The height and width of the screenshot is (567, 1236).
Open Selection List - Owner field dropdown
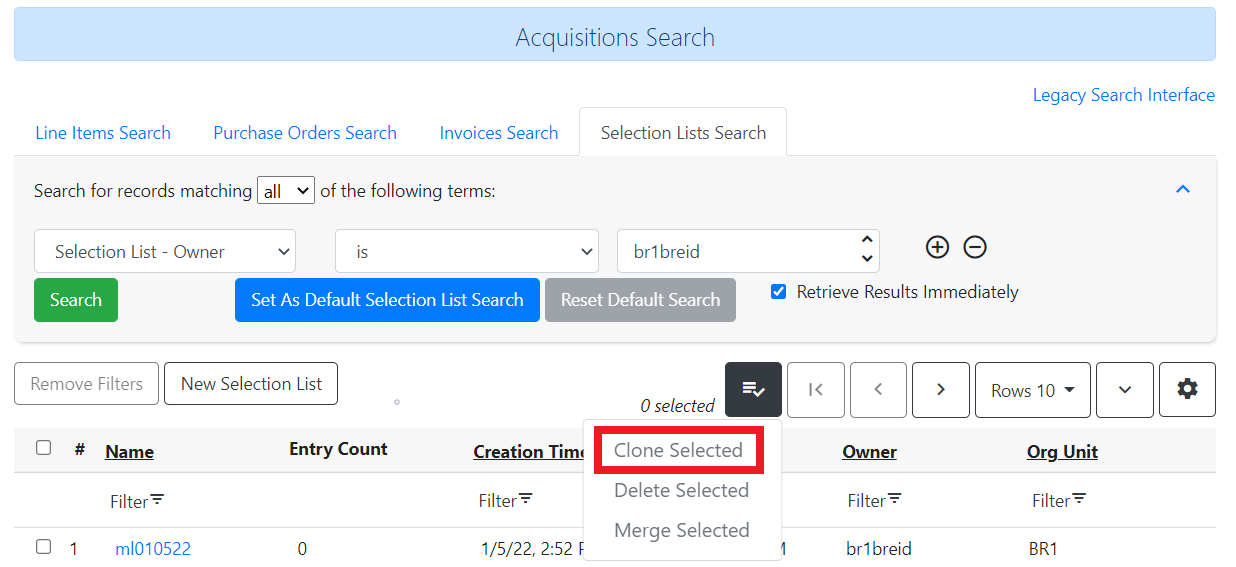(165, 251)
